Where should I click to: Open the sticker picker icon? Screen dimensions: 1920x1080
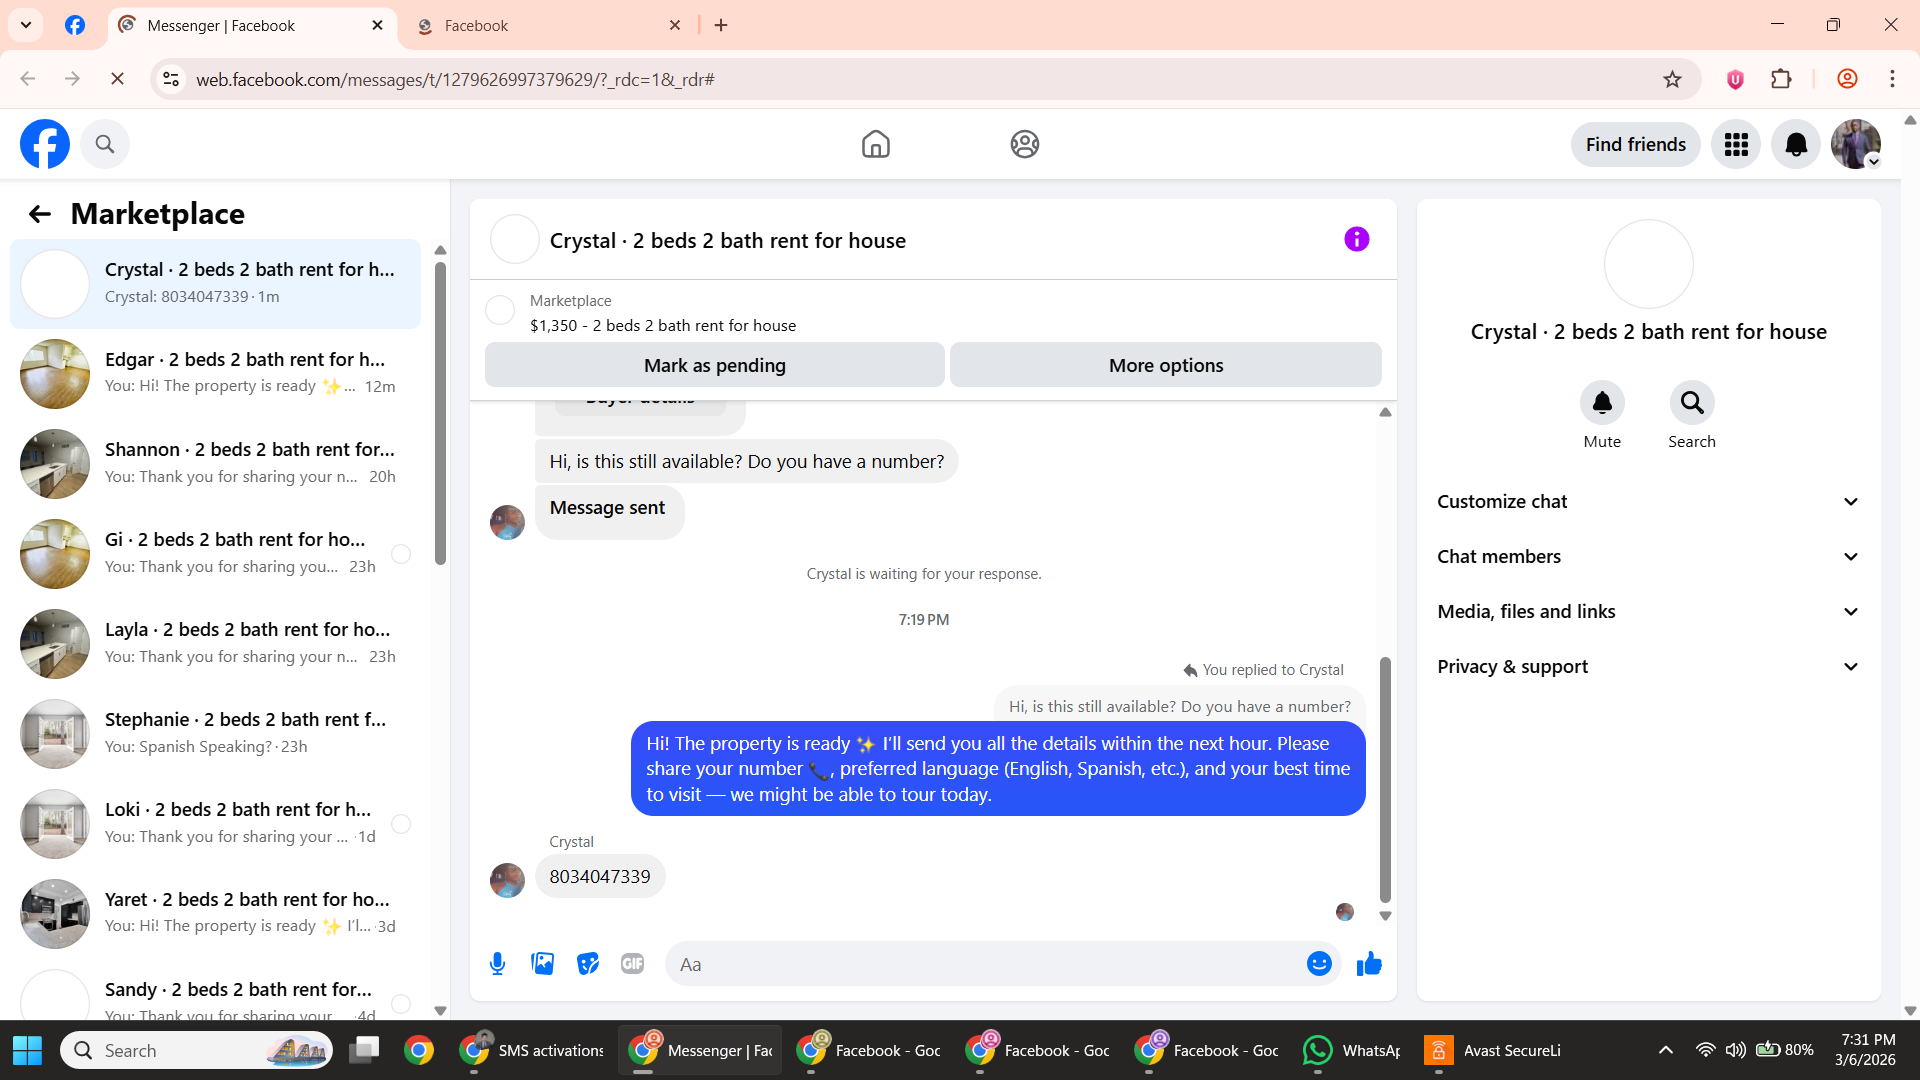(588, 964)
